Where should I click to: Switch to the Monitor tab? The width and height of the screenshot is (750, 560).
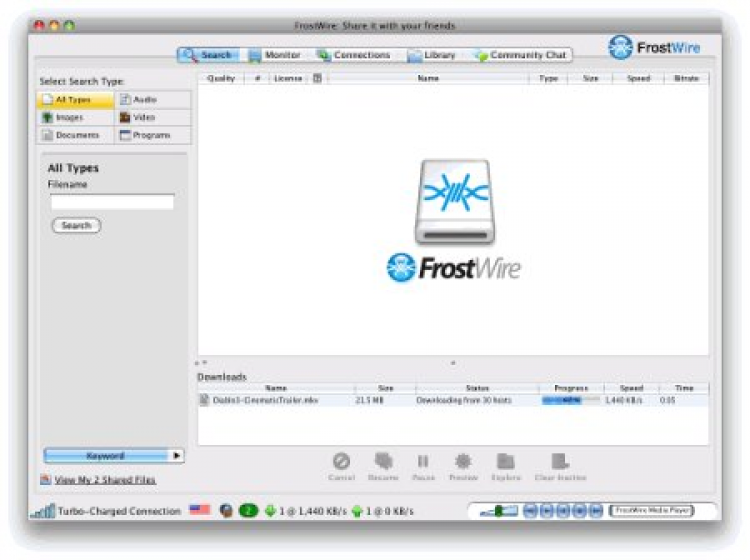tap(275, 55)
